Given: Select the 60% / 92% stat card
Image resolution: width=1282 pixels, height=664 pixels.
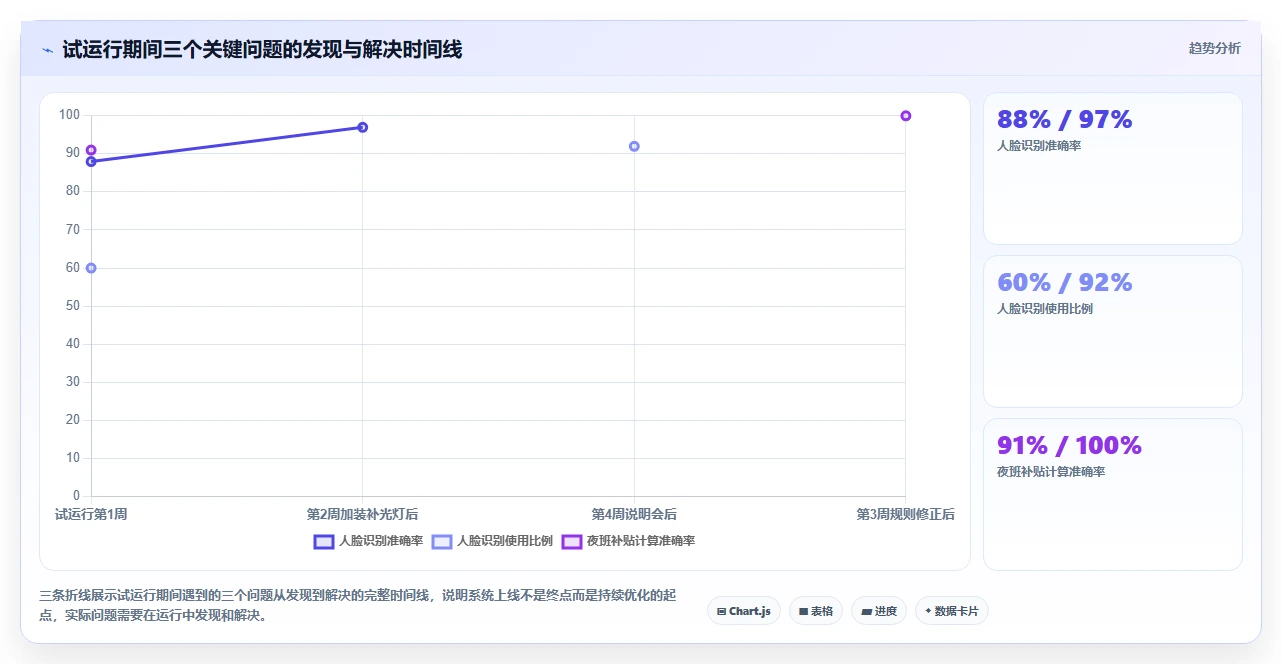Looking at the screenshot, I should coord(1112,331).
